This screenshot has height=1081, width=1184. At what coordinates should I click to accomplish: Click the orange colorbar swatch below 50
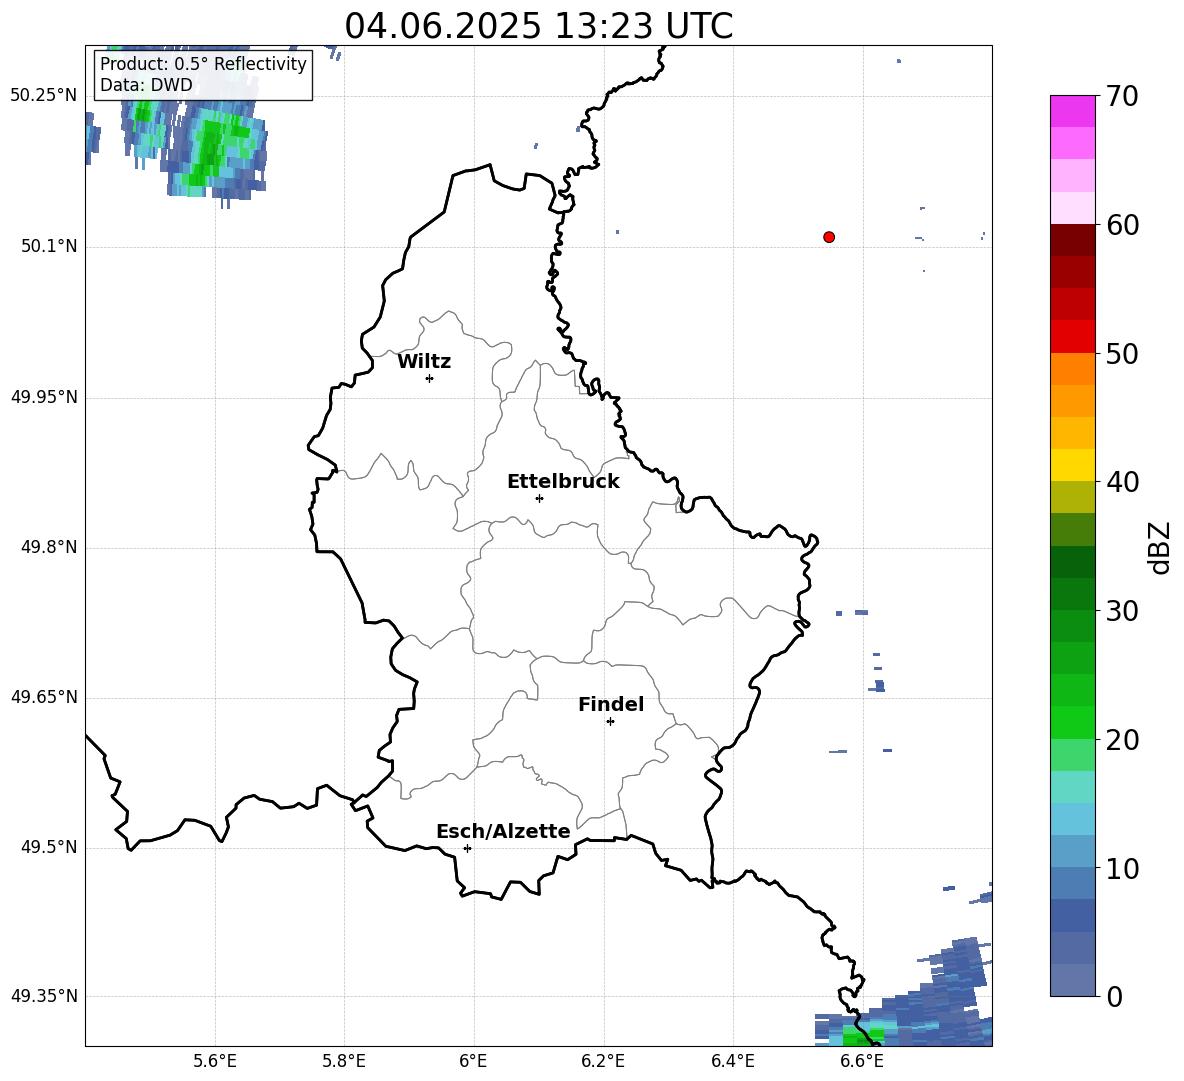click(x=1073, y=368)
